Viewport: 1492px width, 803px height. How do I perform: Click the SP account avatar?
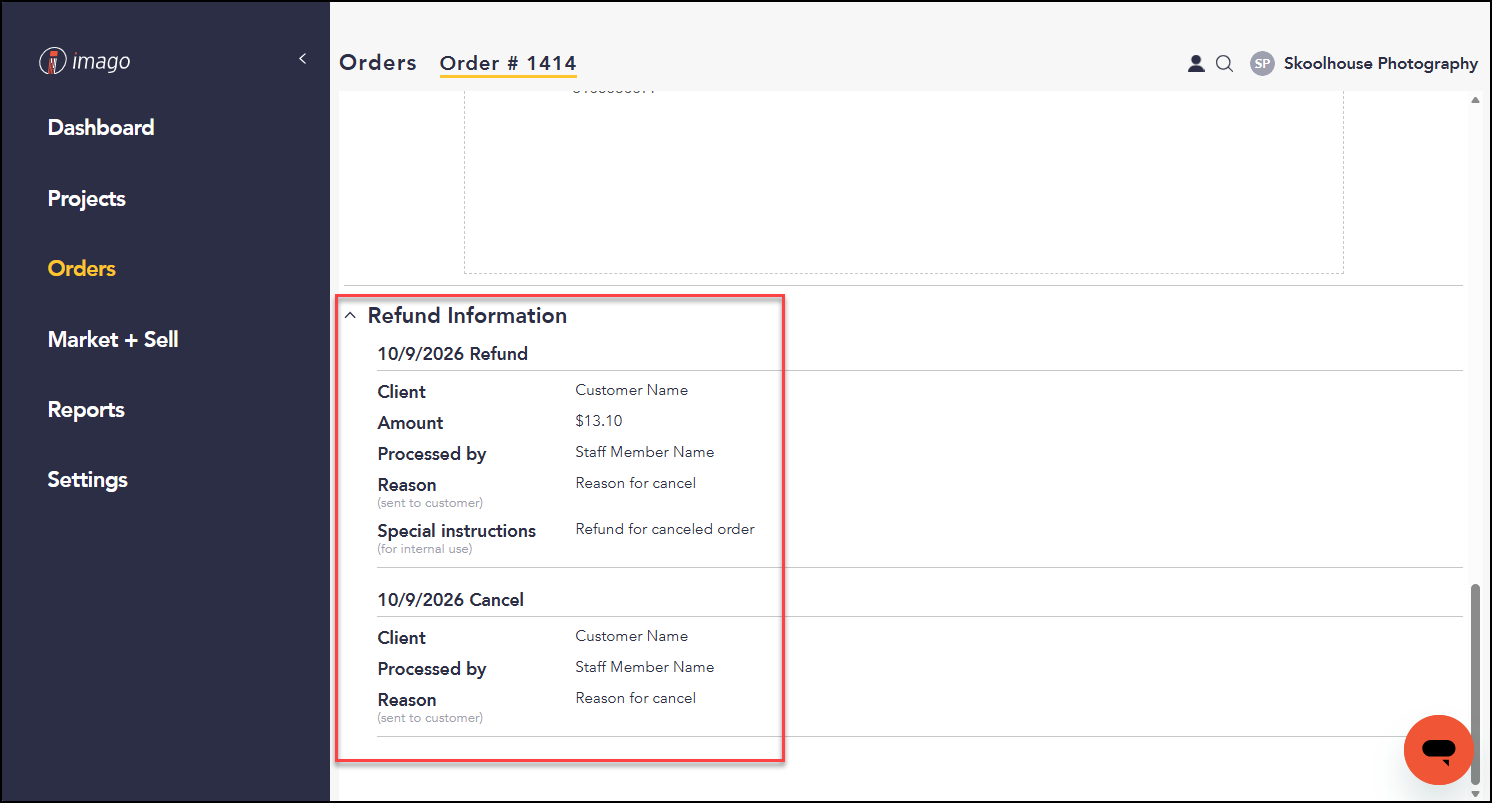1263,63
